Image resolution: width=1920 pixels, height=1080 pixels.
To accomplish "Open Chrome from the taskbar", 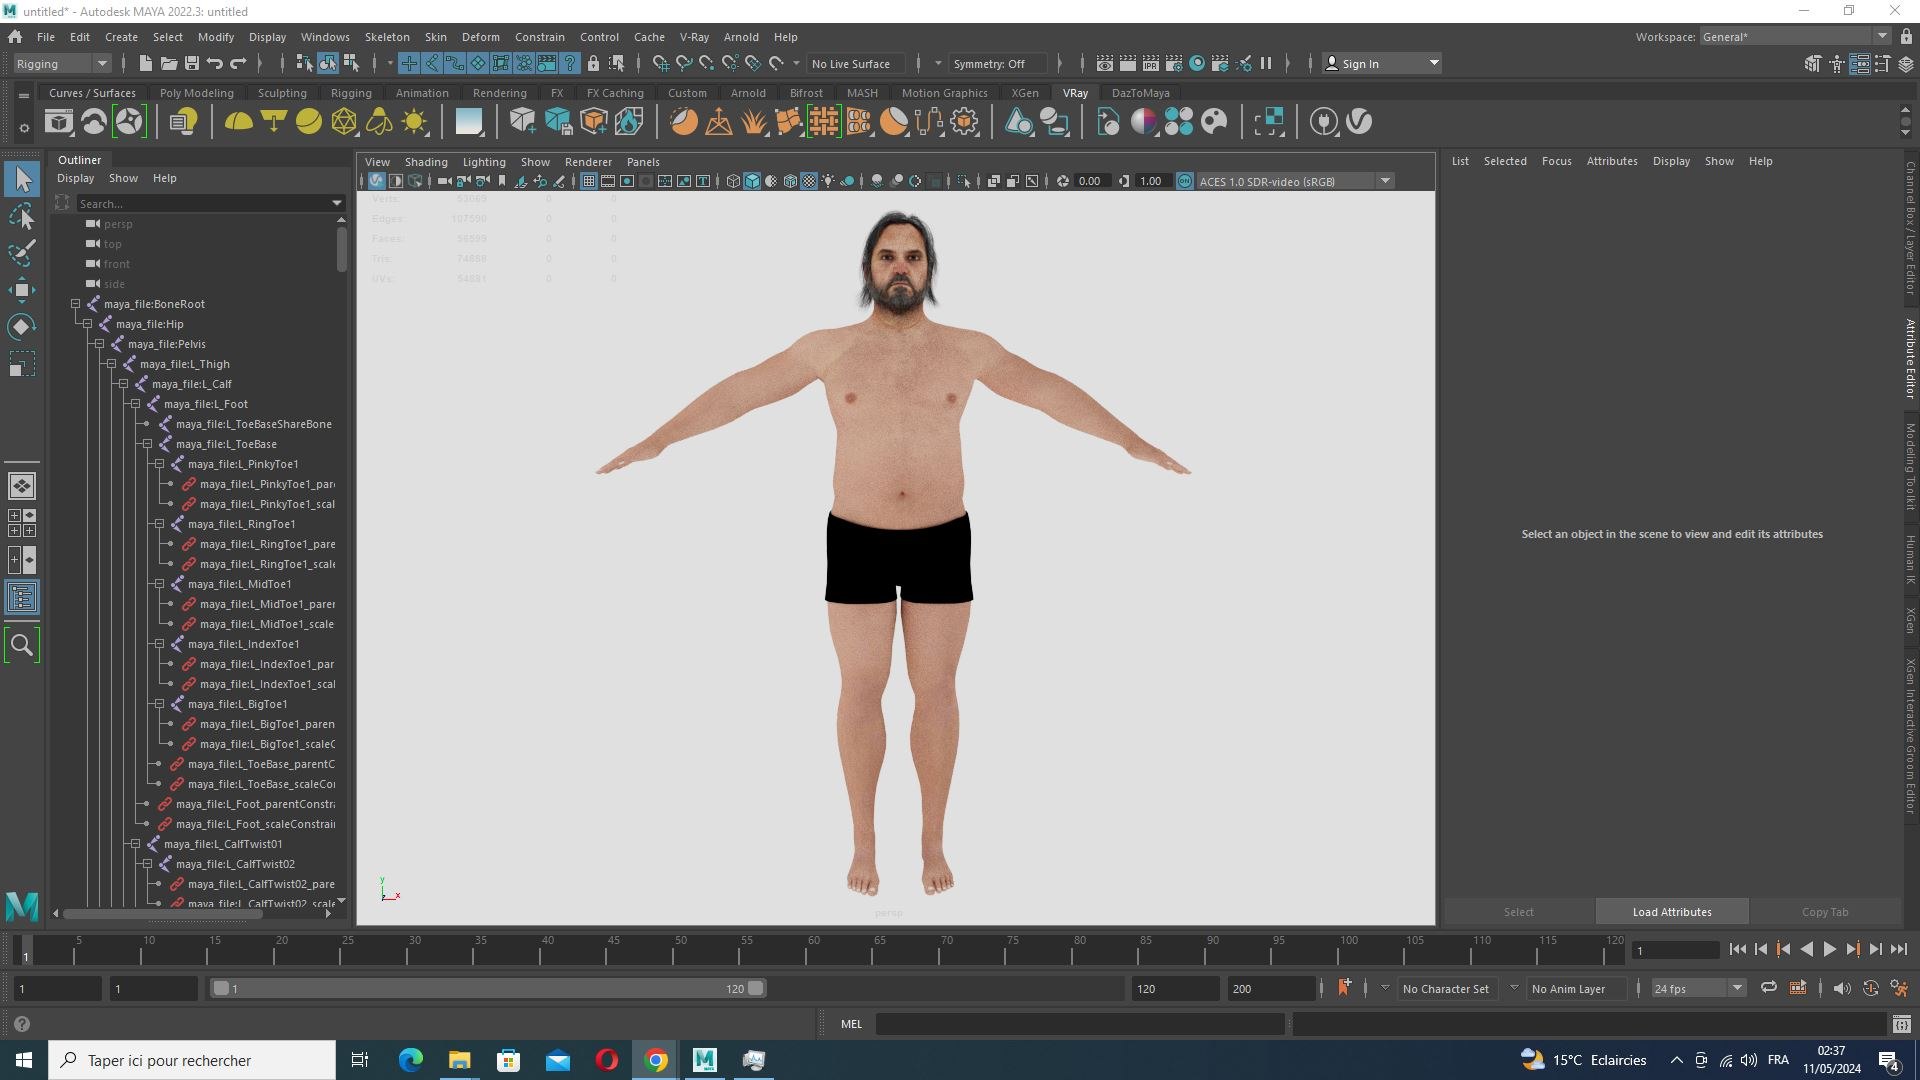I will pos(656,1060).
